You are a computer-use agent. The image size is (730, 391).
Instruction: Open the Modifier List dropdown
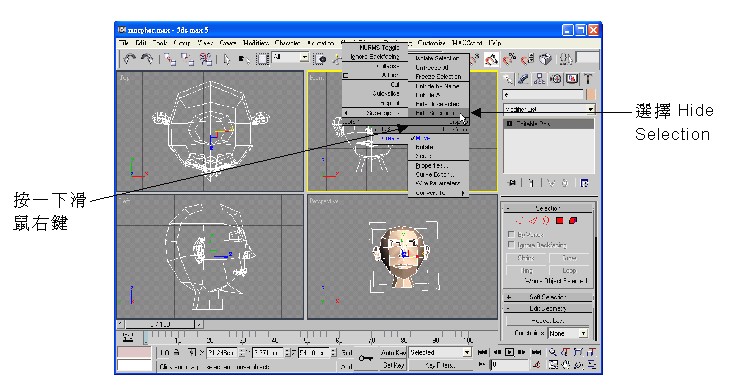tap(549, 109)
